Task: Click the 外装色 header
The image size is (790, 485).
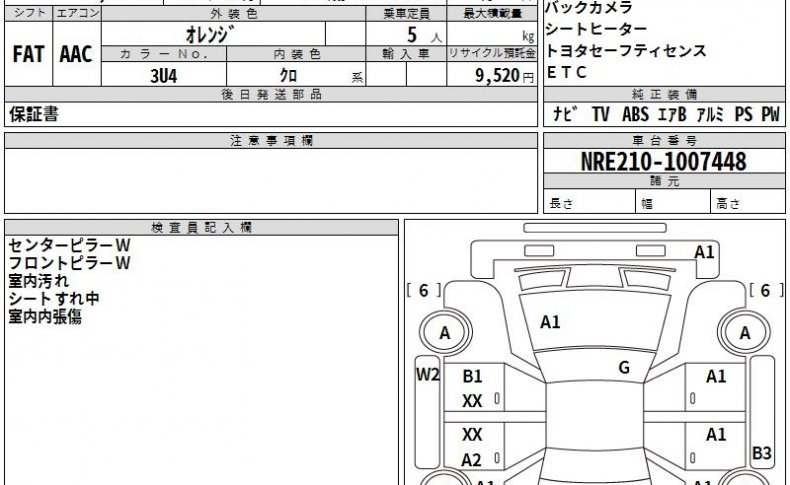Action: click(234, 14)
